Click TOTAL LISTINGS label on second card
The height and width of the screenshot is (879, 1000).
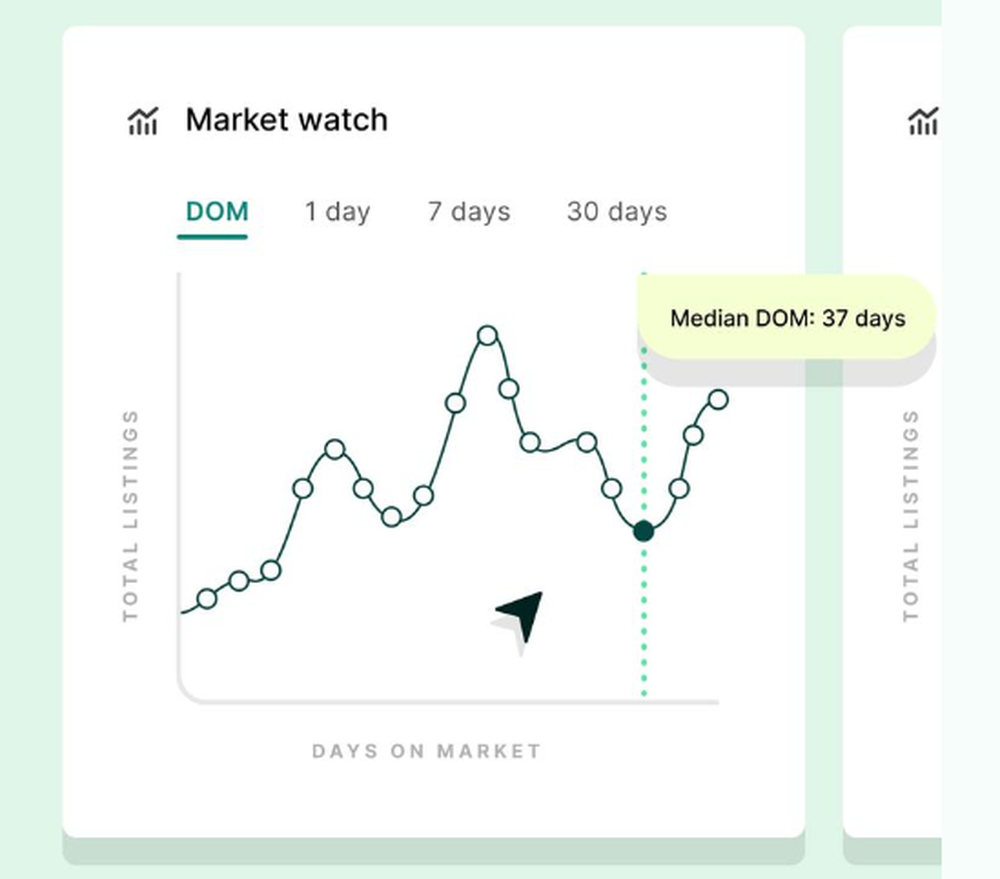911,515
